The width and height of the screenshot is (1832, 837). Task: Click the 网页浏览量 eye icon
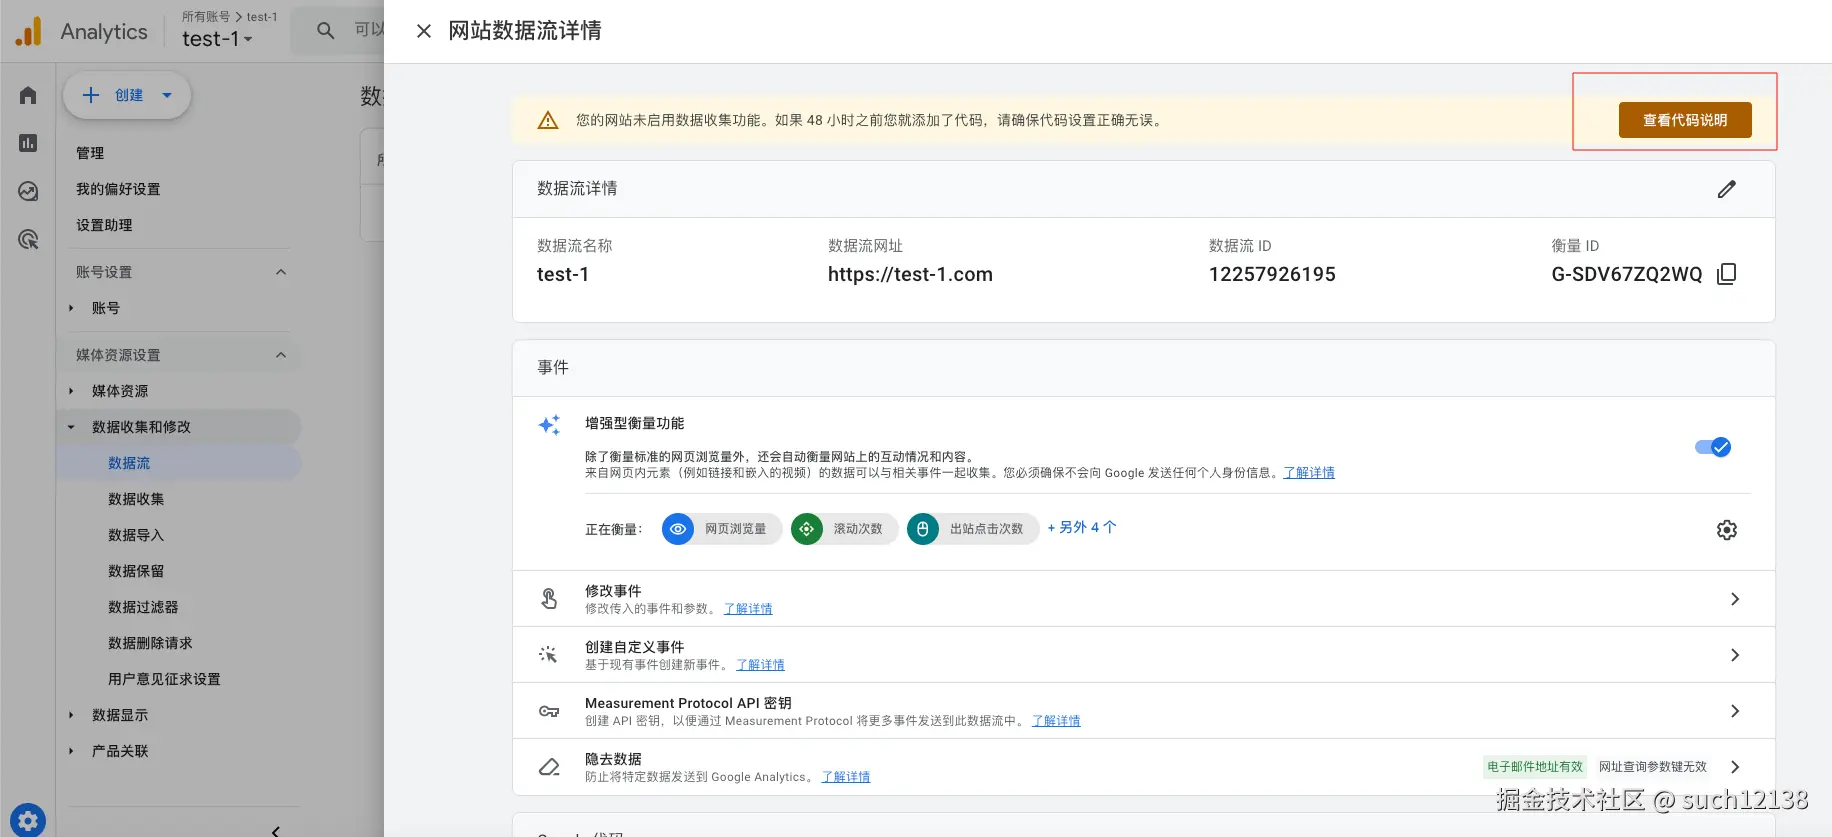tap(678, 529)
